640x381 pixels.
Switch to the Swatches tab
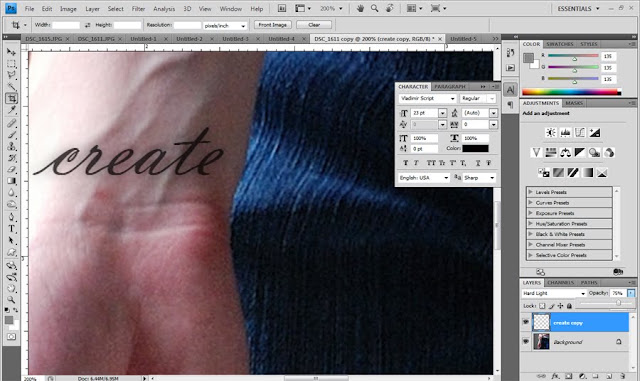[x=560, y=44]
